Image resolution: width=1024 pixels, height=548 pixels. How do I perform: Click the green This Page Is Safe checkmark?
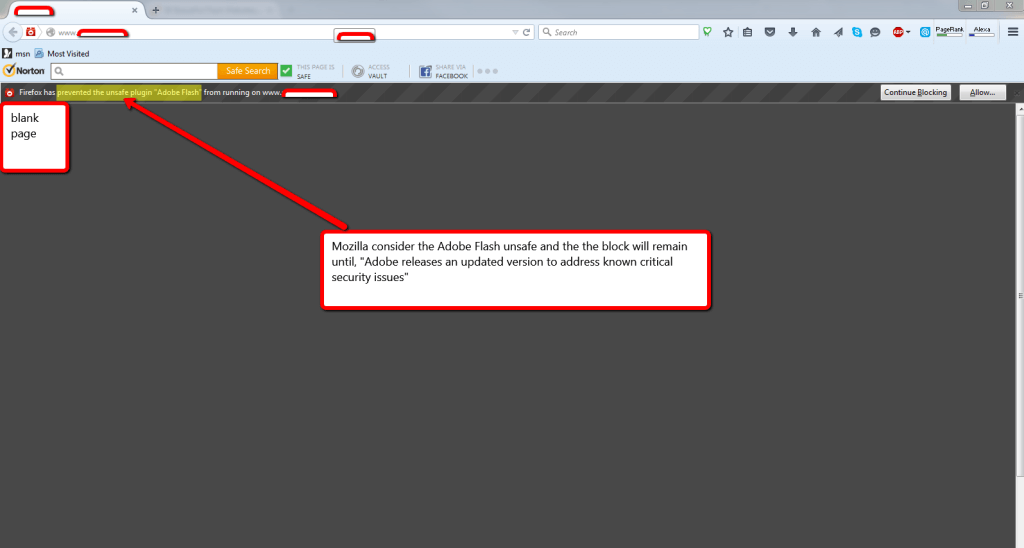click(x=287, y=71)
